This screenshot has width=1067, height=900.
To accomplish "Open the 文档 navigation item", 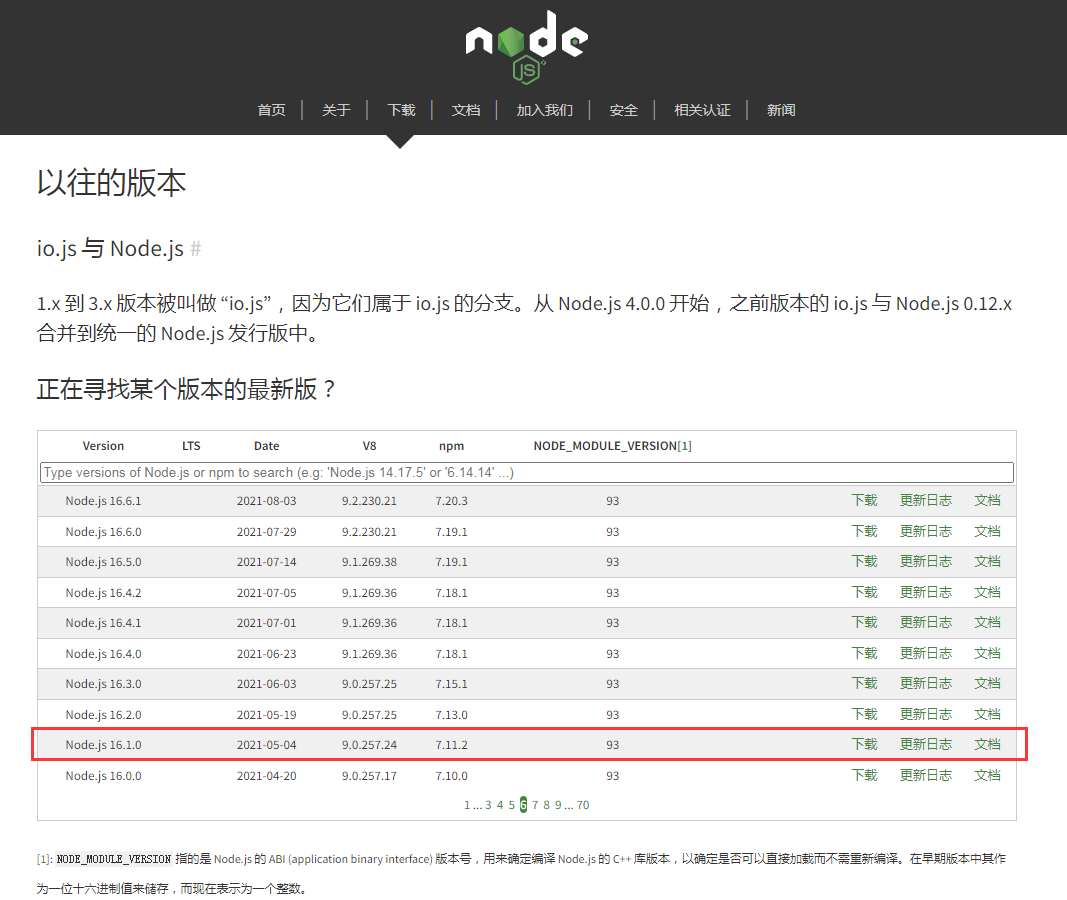I will point(465,110).
